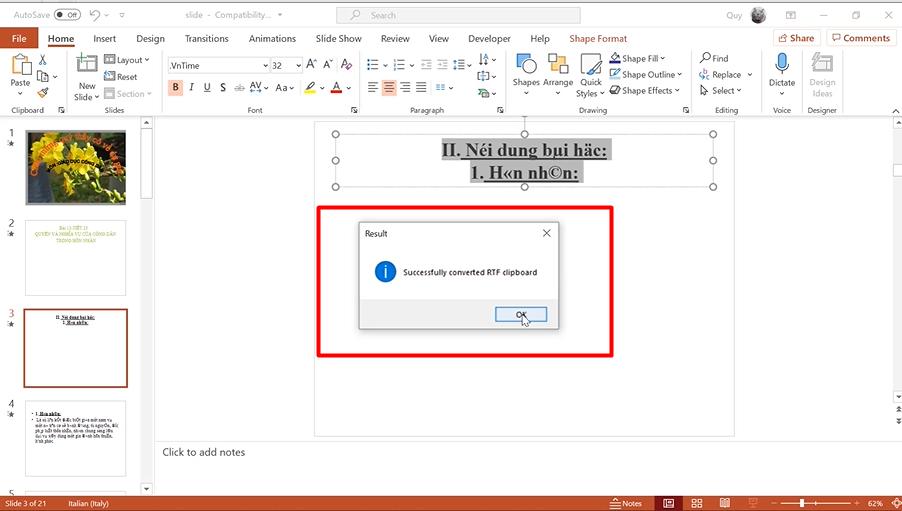Toggle Bold formatting
Viewport: 902px width, 511px height.
pyautogui.click(x=176, y=87)
